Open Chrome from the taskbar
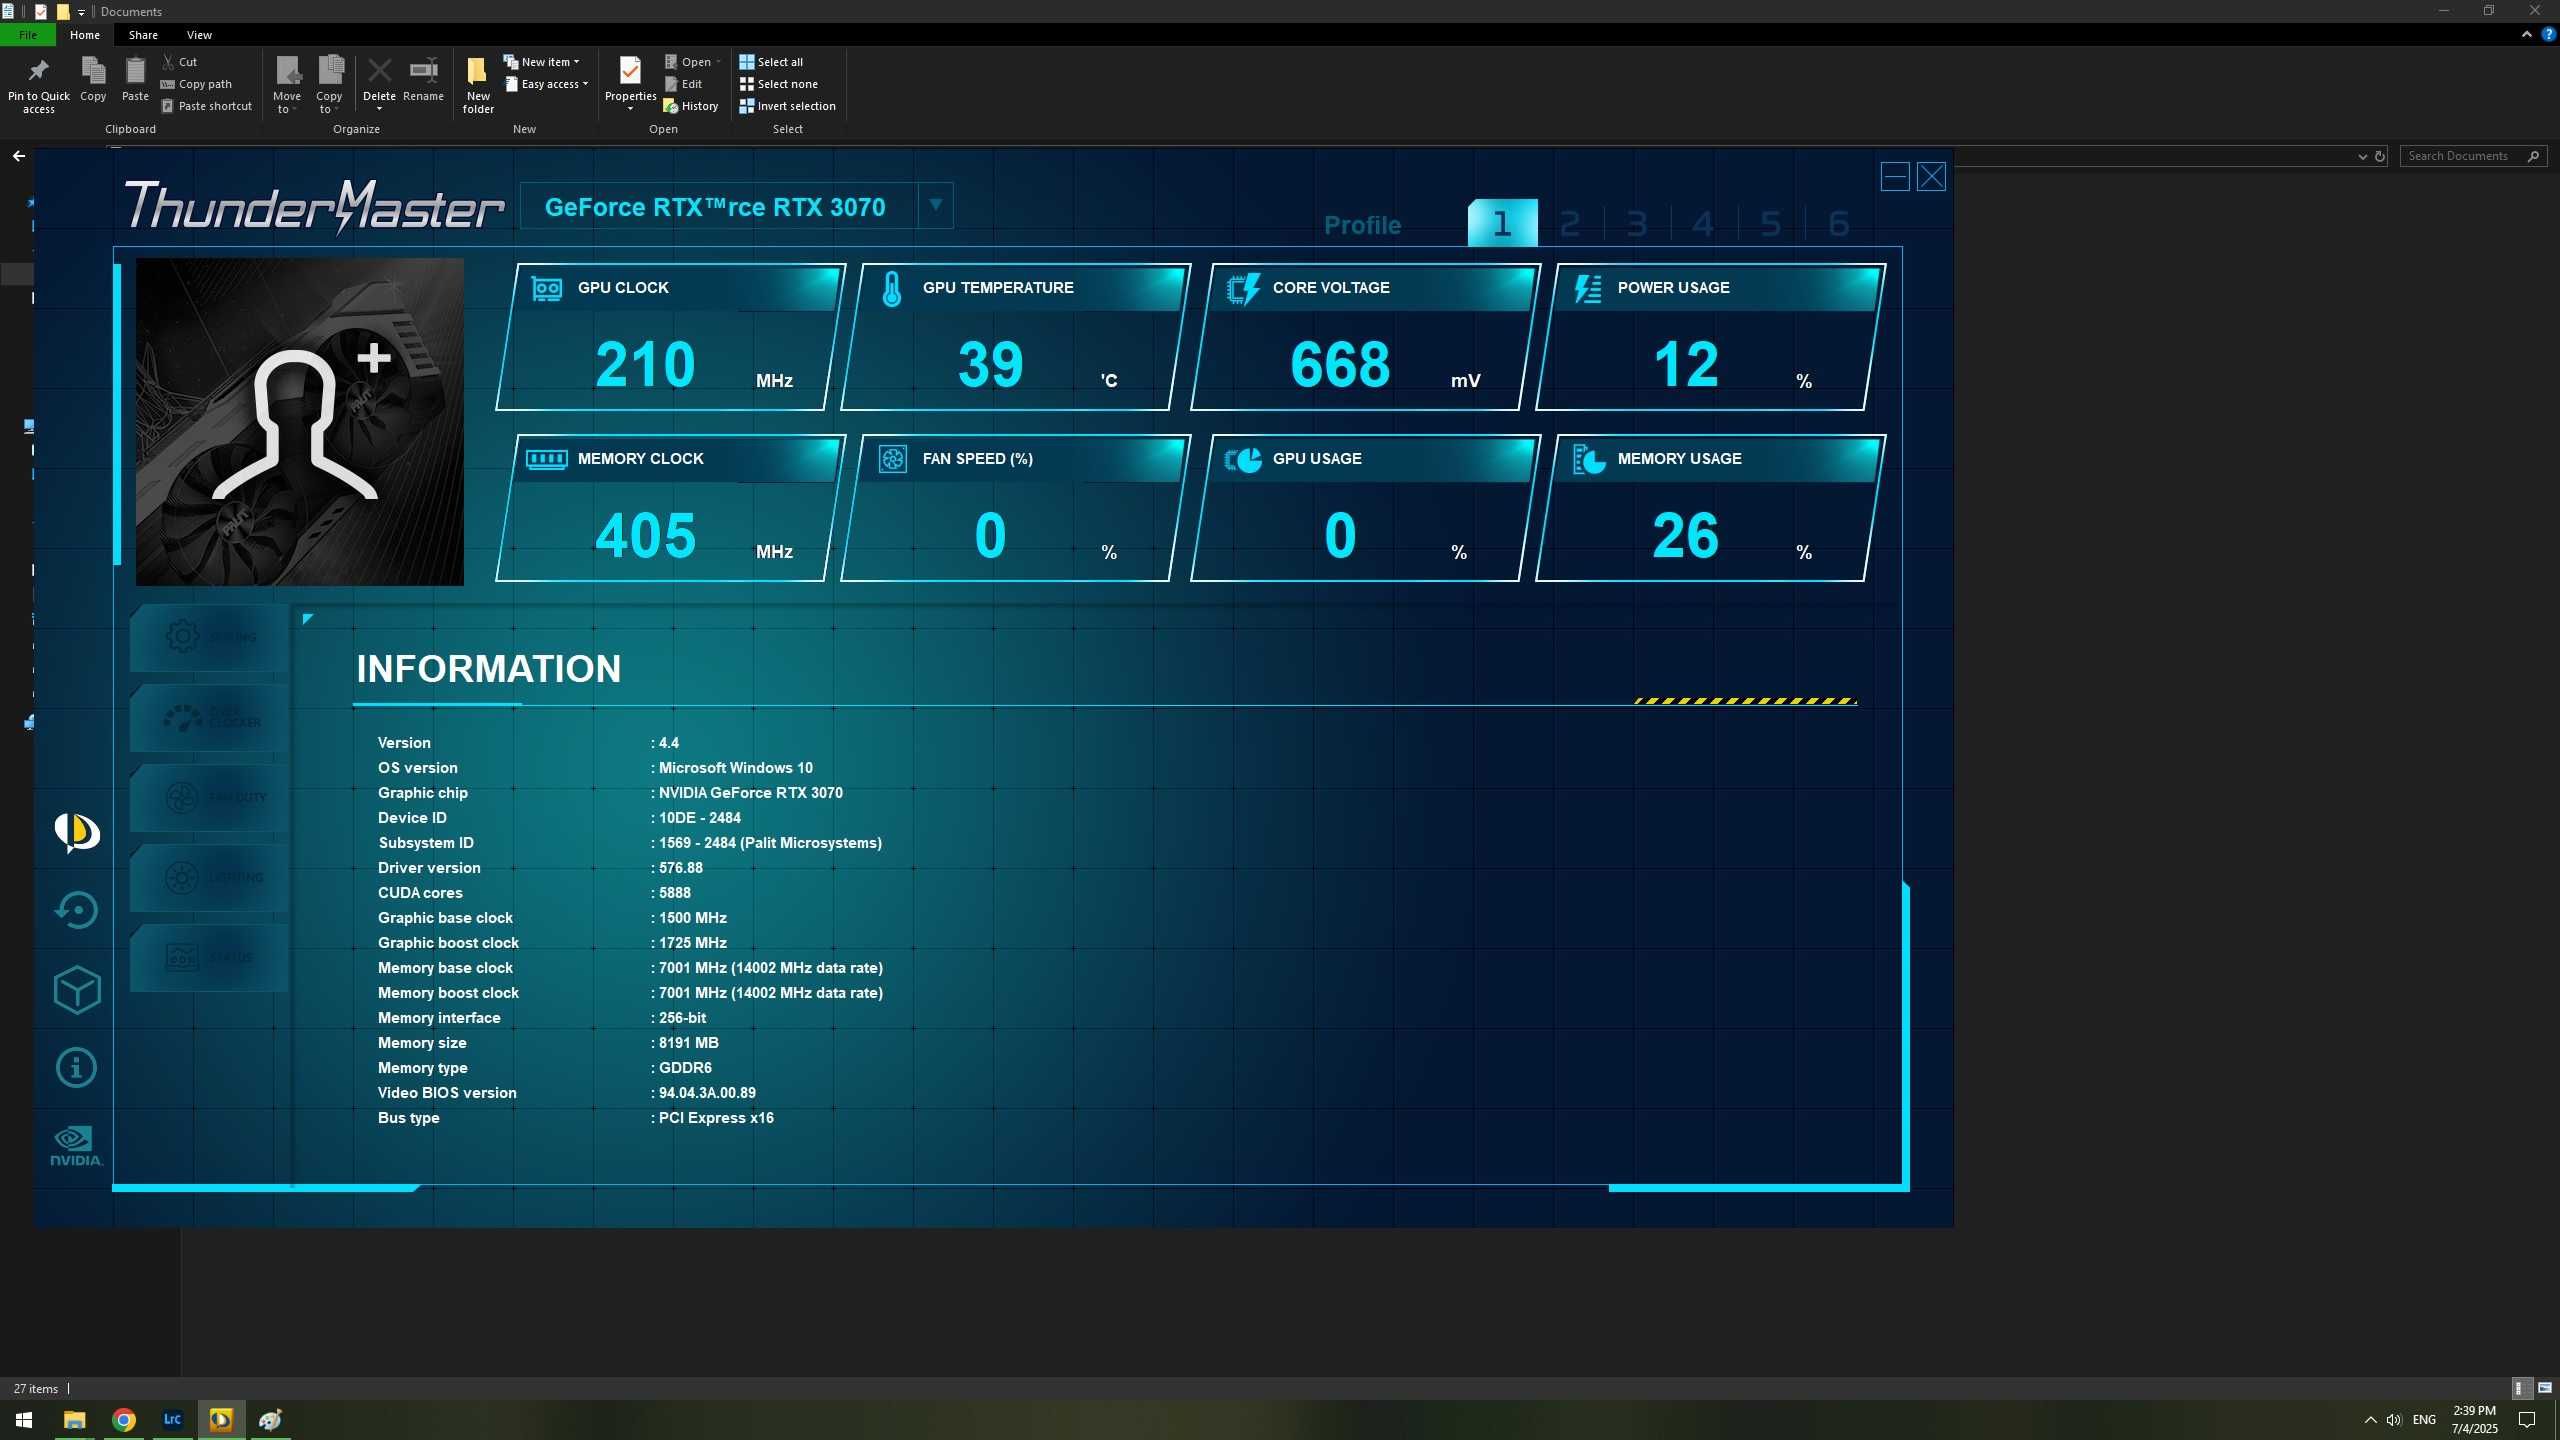This screenshot has height=1440, width=2560. tap(124, 1420)
